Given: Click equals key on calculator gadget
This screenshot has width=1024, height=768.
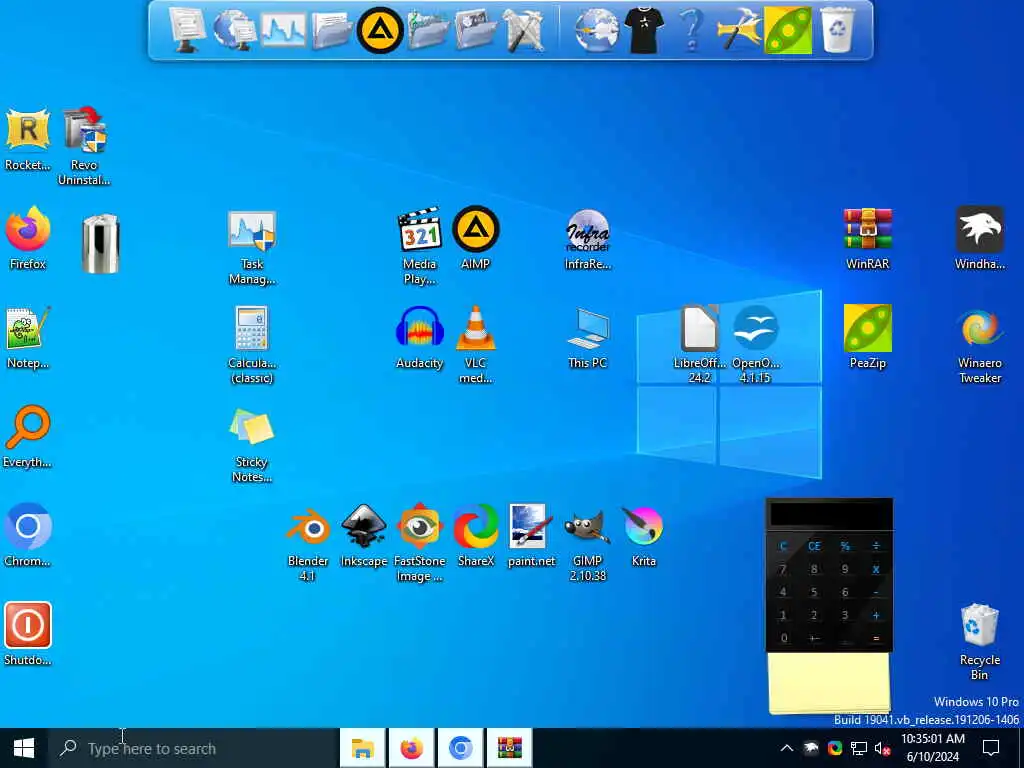Looking at the screenshot, I should click(876, 638).
